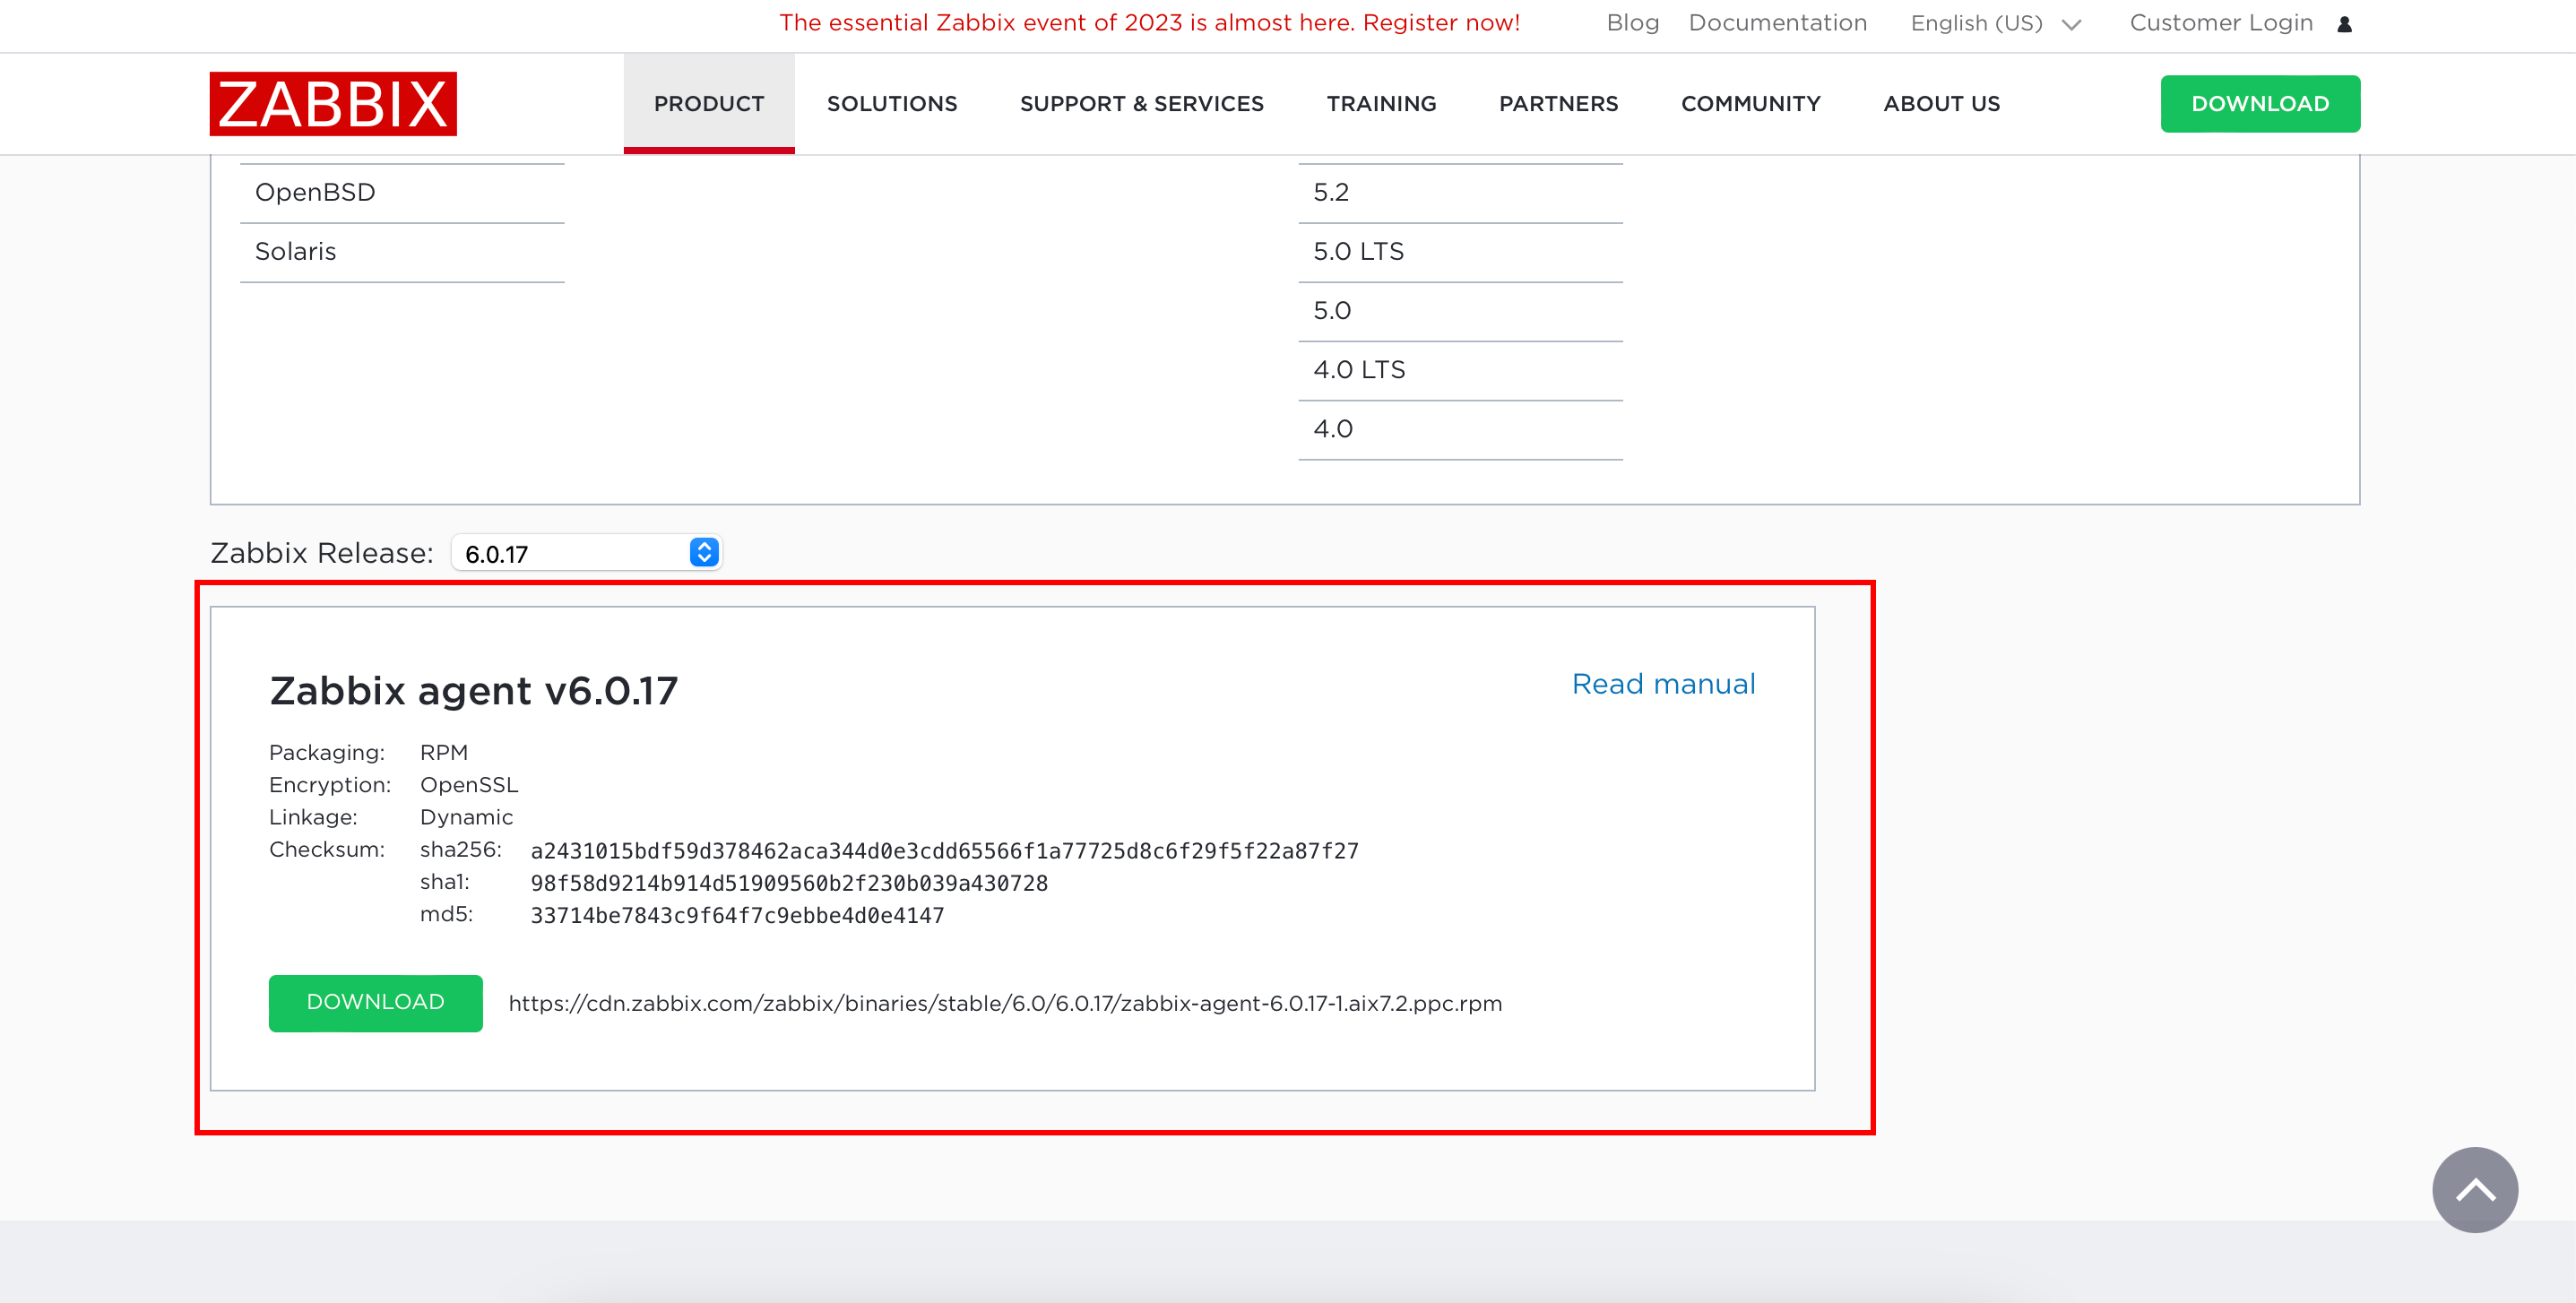
Task: Click the OpenSSL encryption value
Action: click(x=469, y=785)
